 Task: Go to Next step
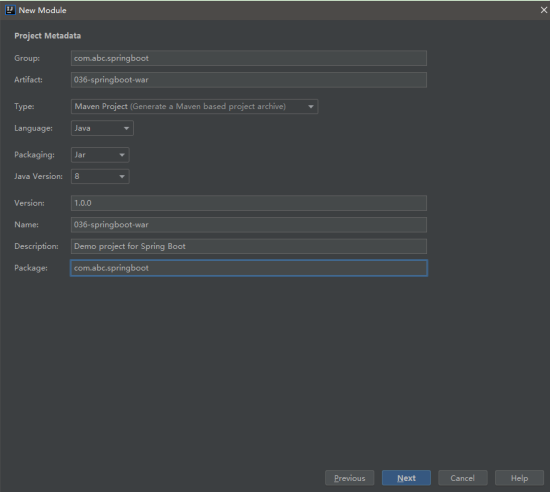[406, 478]
